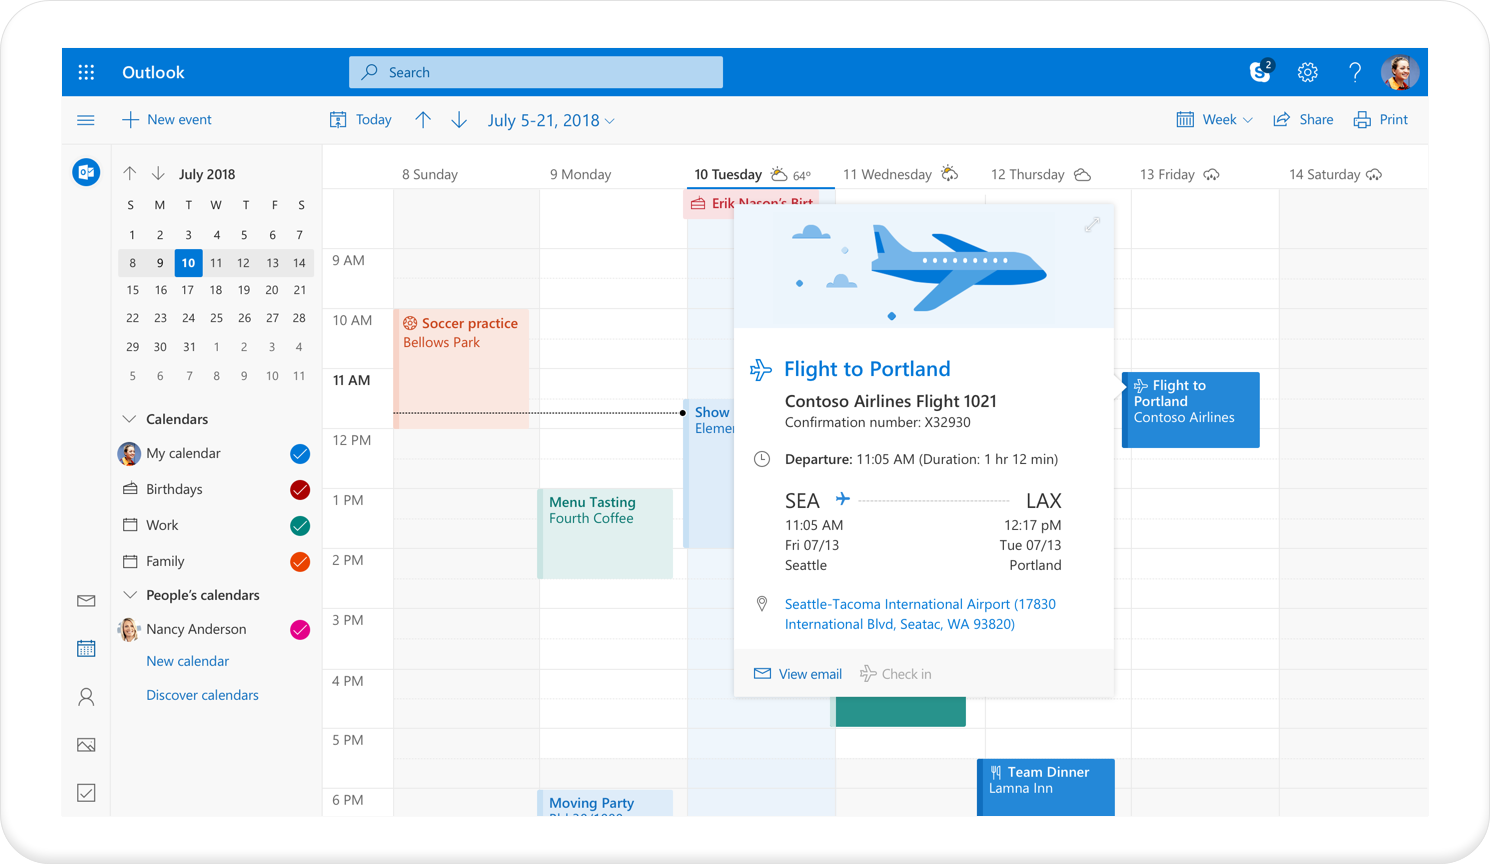Screen dimensions: 1490x864
Task: Open the July 5-21, 2018 date dropdown
Action: (551, 119)
